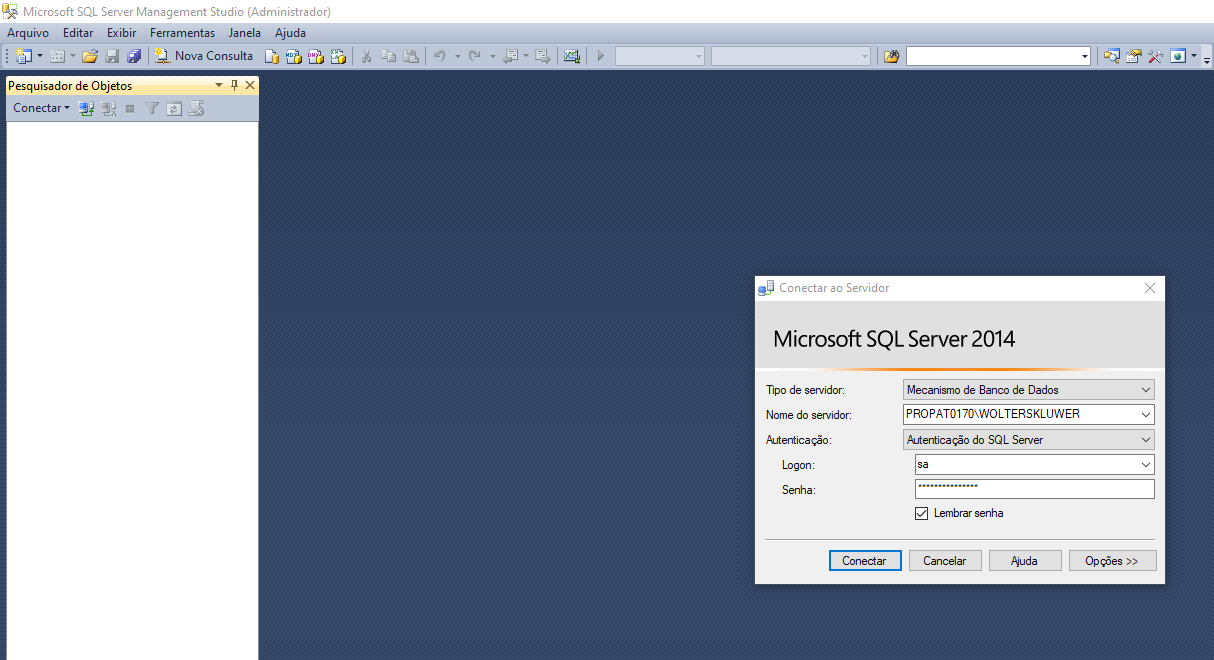Open the Find search combo box
1214x660 pixels.
click(x=998, y=56)
